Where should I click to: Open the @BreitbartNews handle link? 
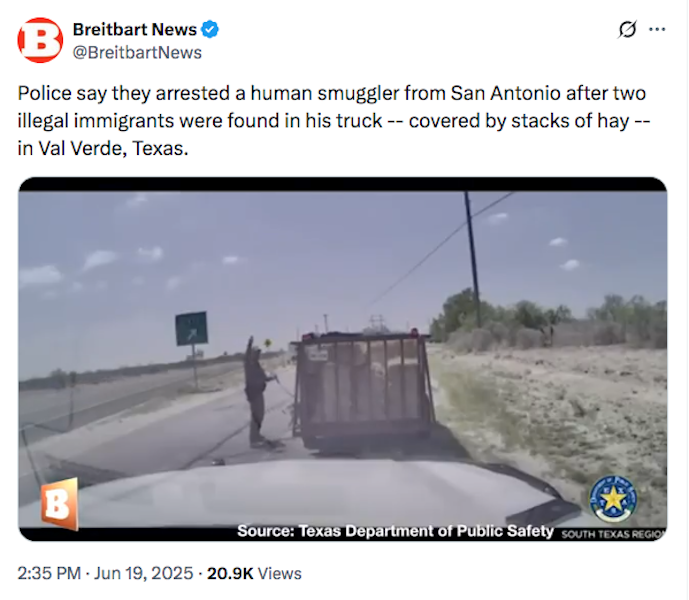tap(137, 52)
